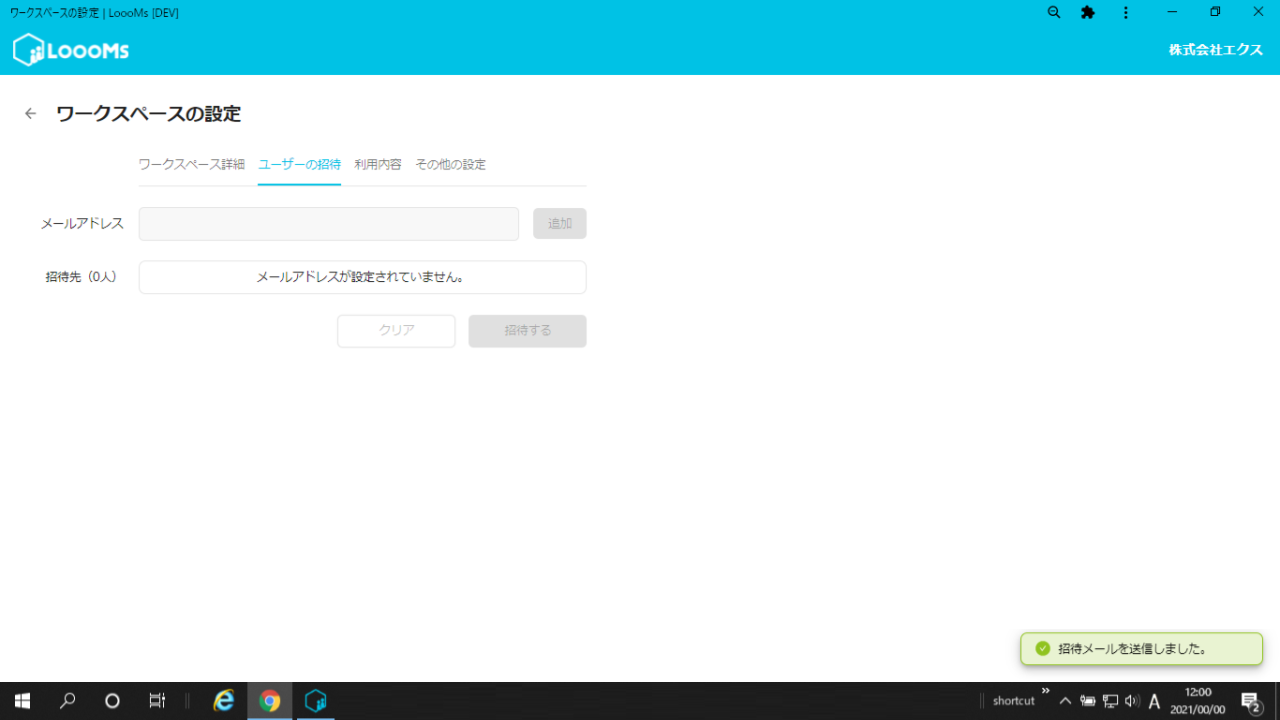Select the ユーザーの招待 tab
This screenshot has width=1280, height=720.
[x=299, y=165]
